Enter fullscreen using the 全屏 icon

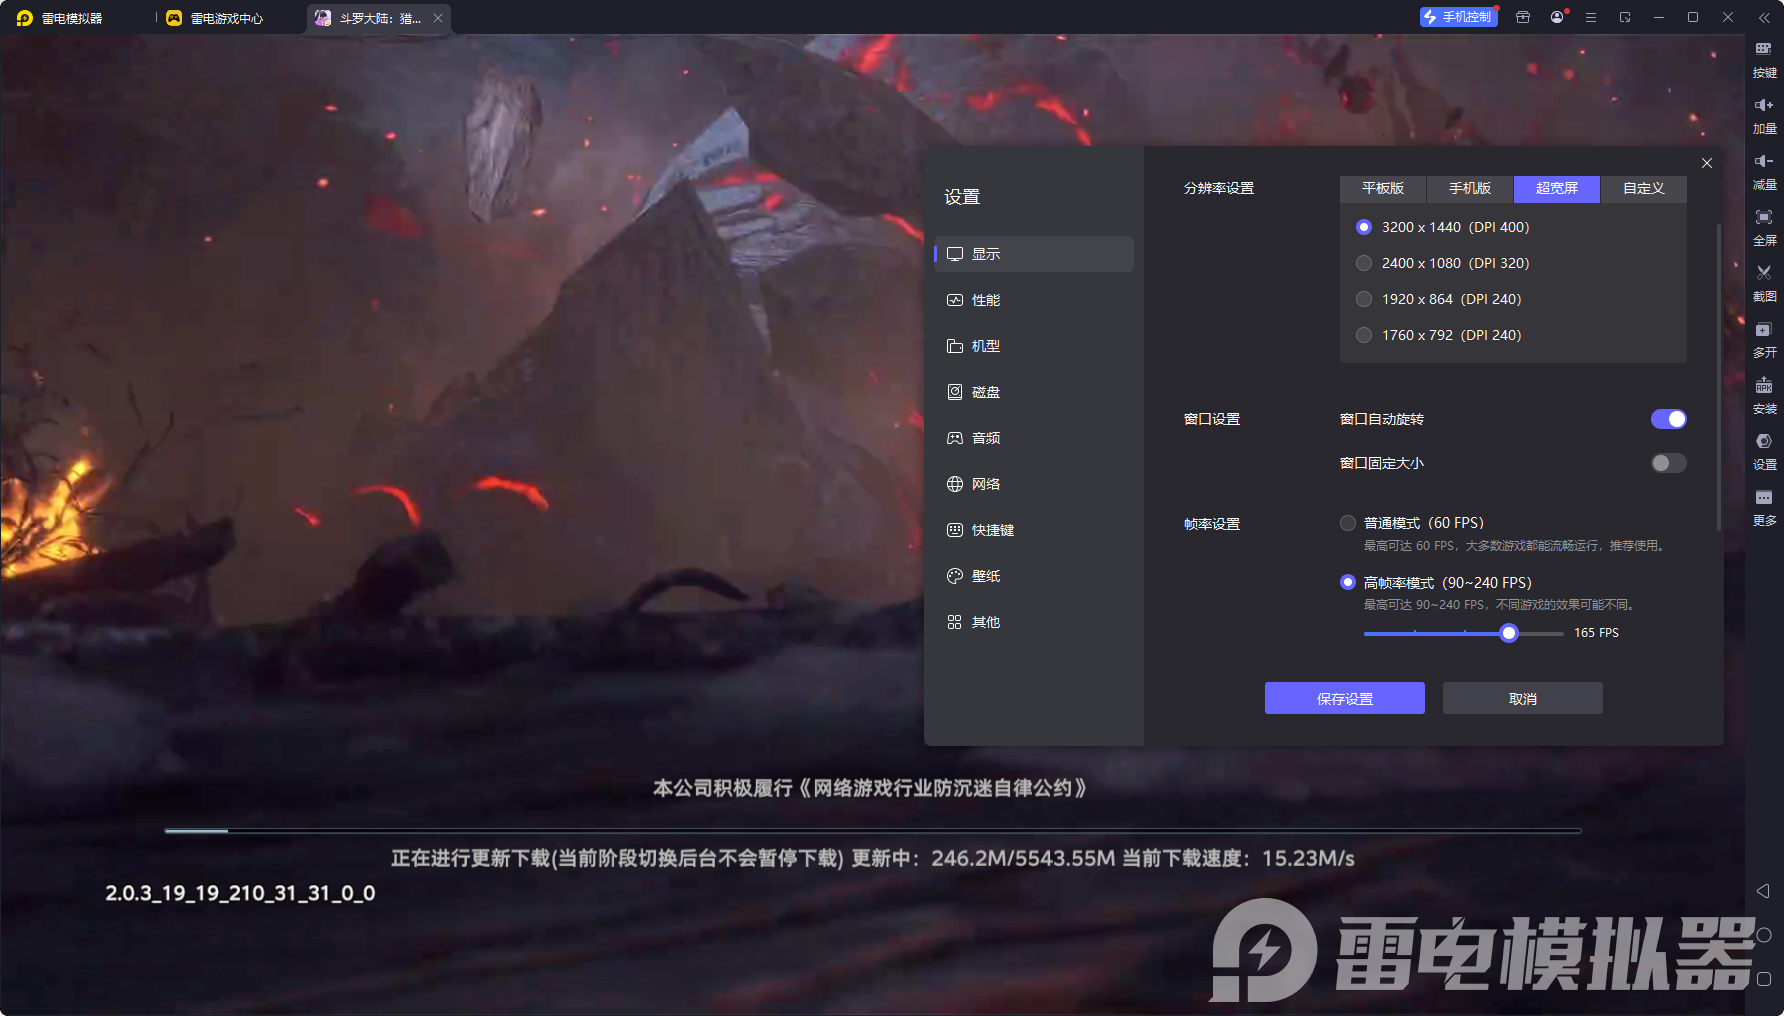coord(1764,227)
